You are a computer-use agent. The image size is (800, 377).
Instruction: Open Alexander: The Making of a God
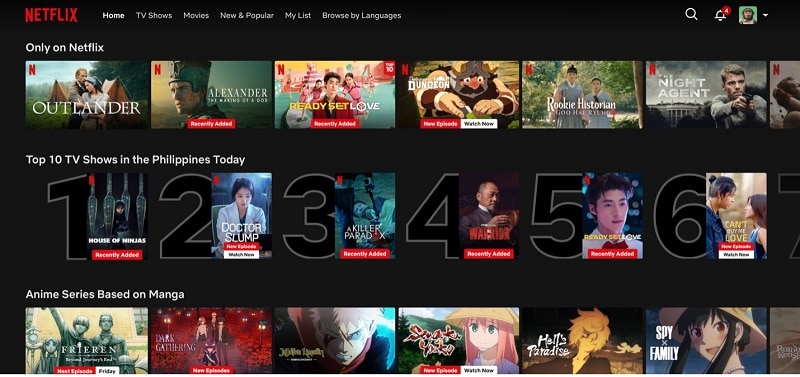click(211, 95)
